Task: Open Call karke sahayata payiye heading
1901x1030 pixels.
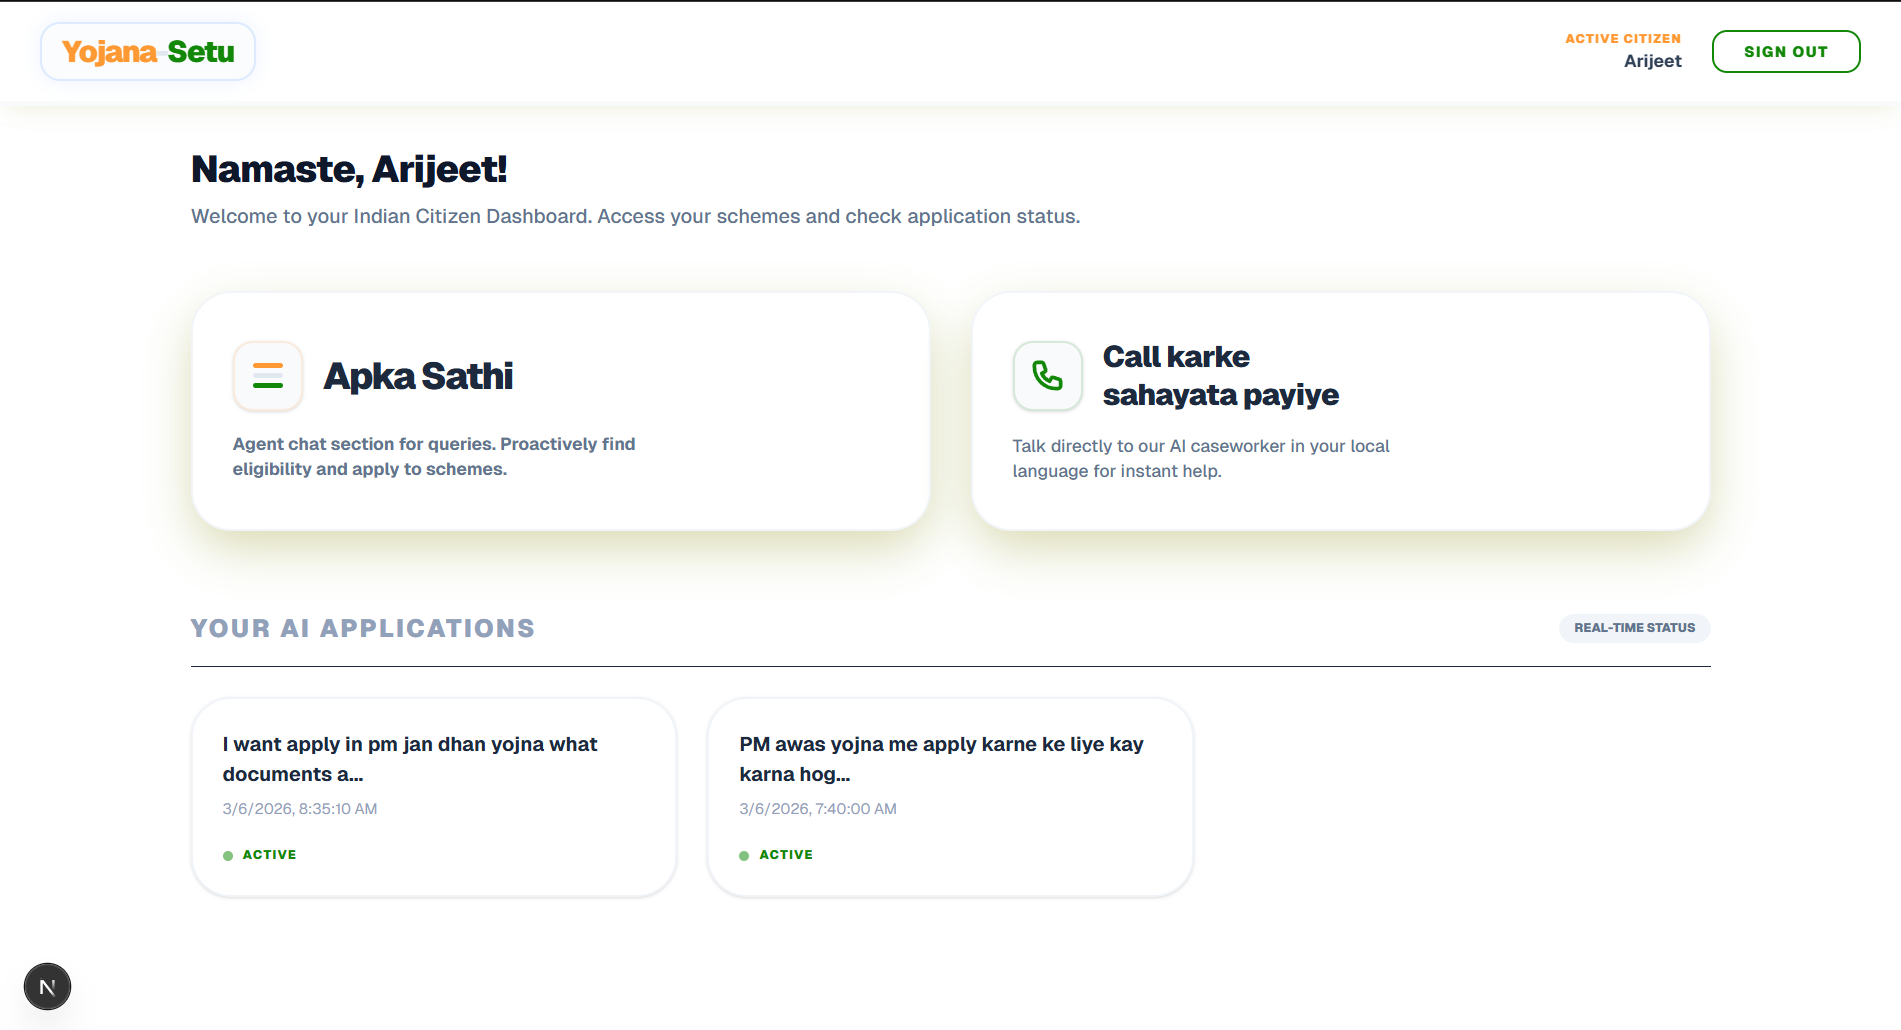Action: pyautogui.click(x=1220, y=376)
